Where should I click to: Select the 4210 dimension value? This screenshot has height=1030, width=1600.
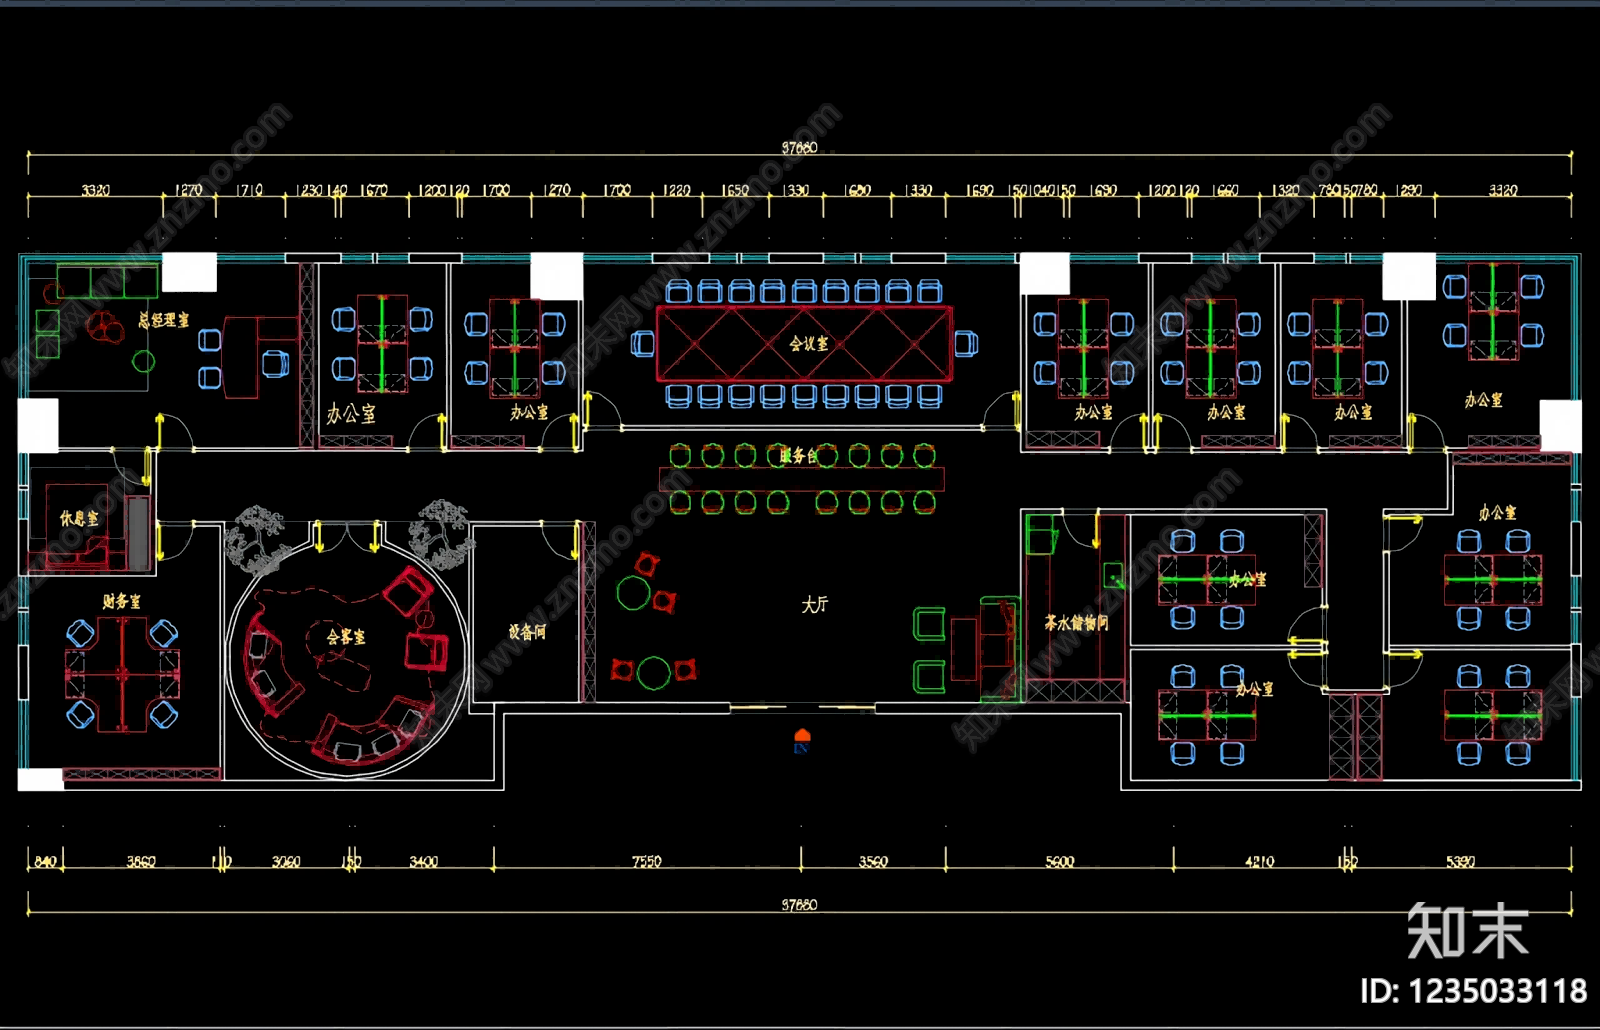pyautogui.click(x=1260, y=862)
